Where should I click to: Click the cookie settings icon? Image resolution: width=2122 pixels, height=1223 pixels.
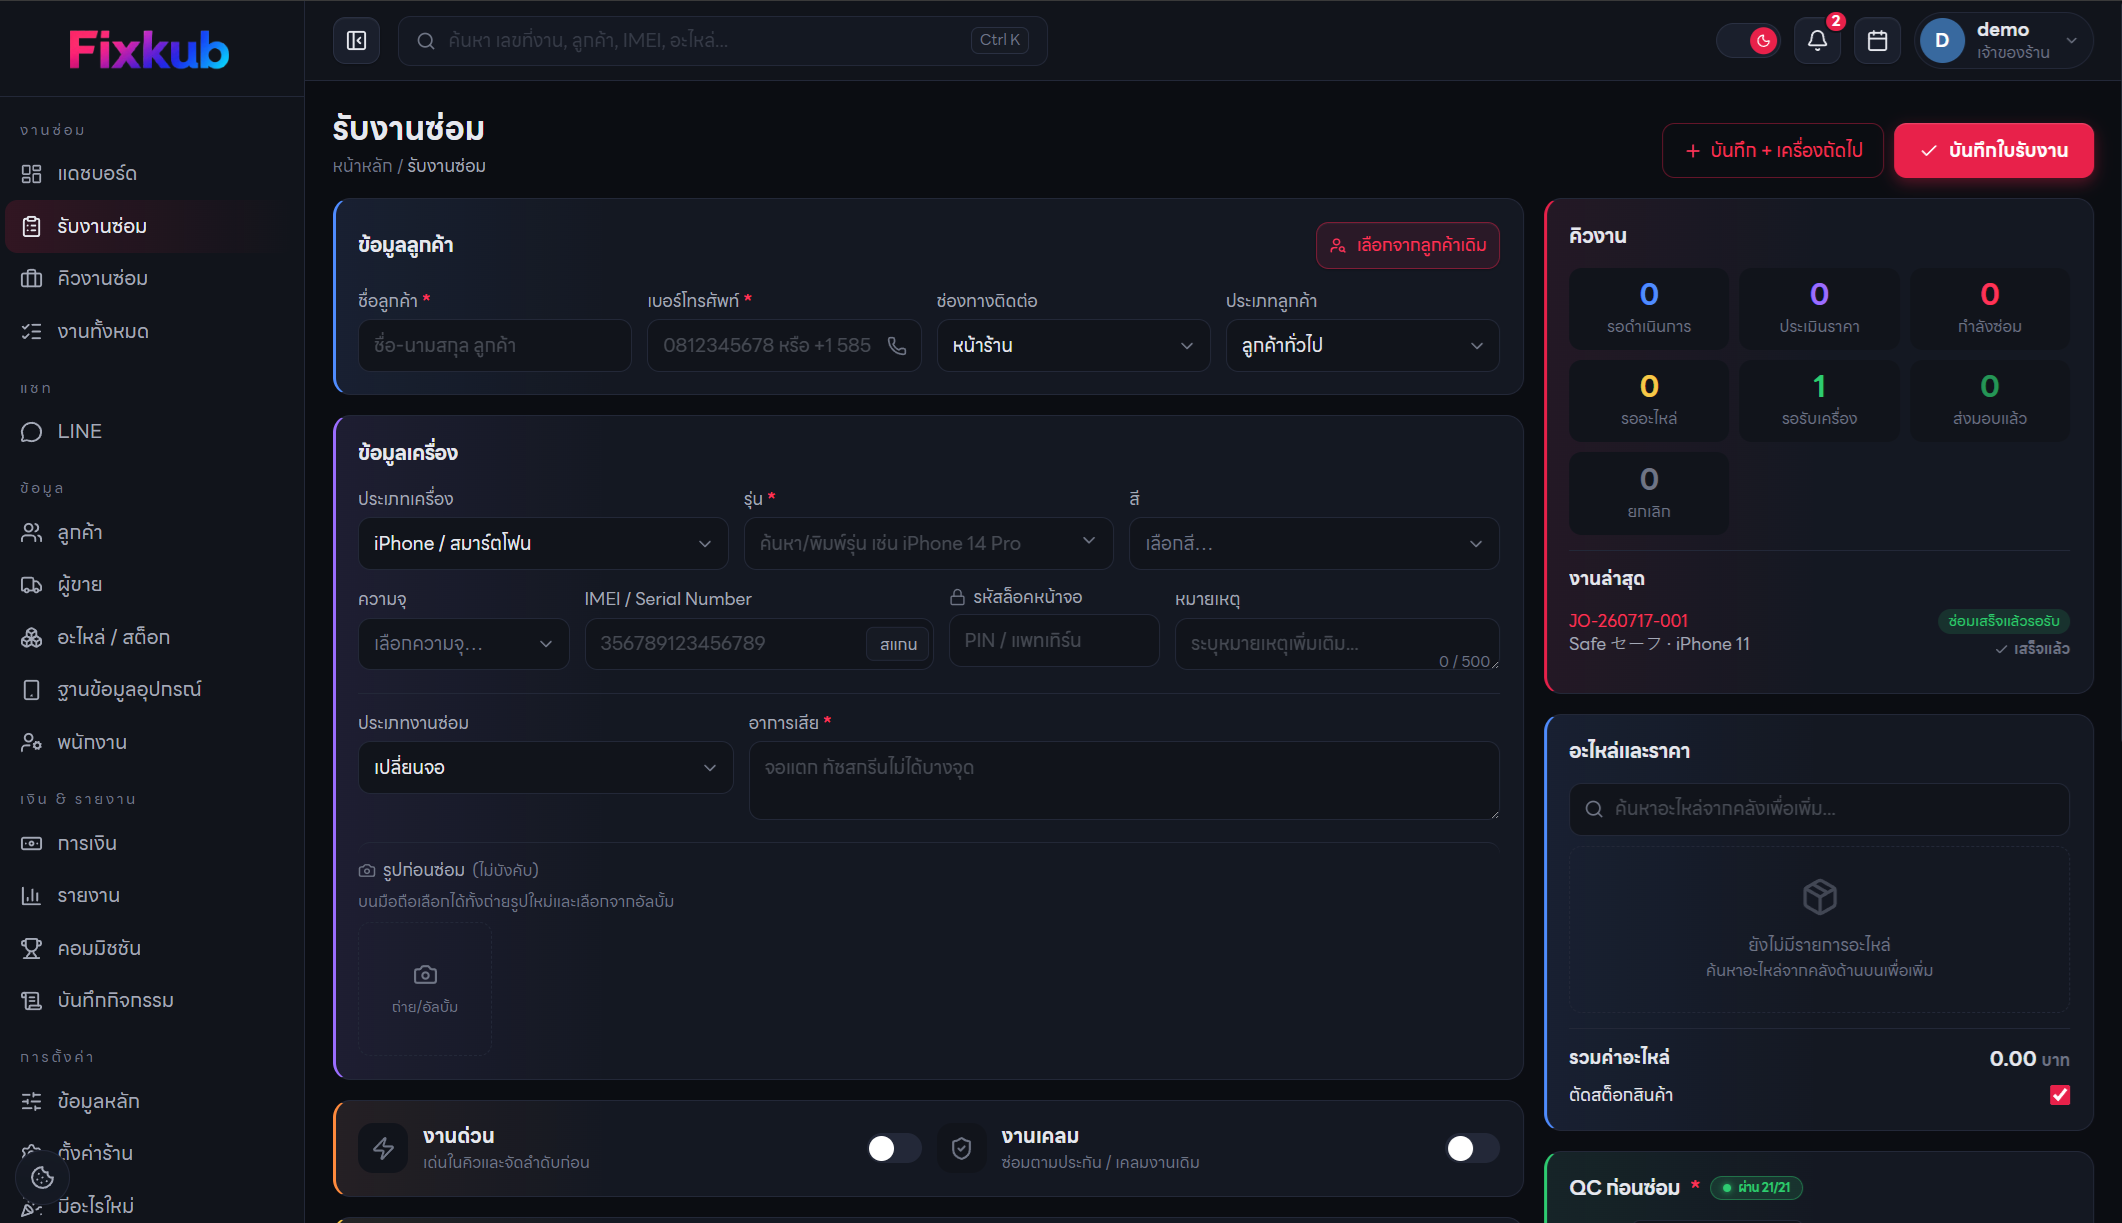[x=42, y=1177]
